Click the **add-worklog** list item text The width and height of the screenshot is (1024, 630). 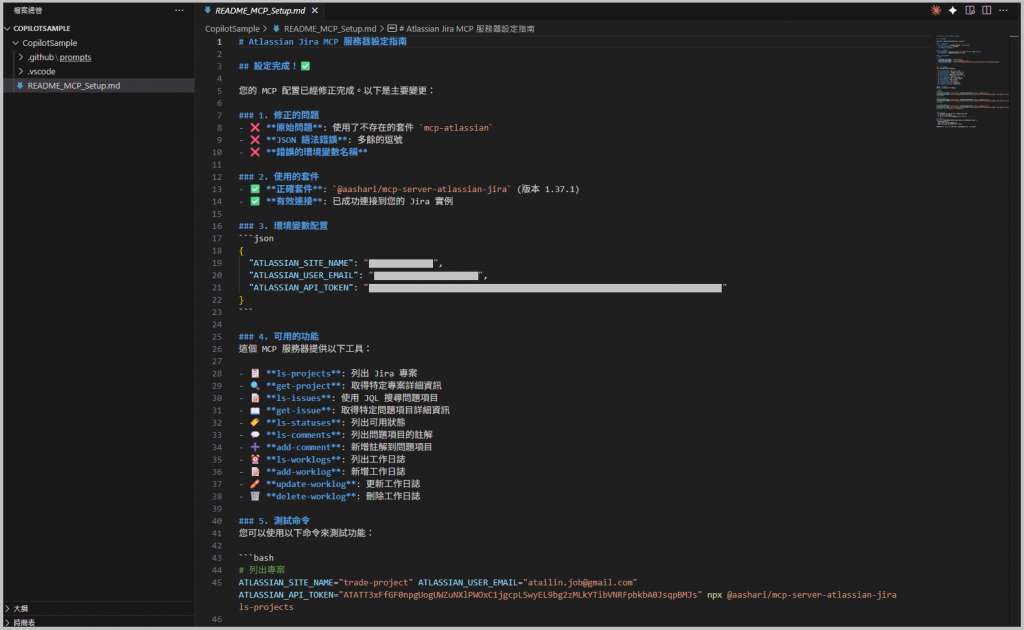point(304,472)
